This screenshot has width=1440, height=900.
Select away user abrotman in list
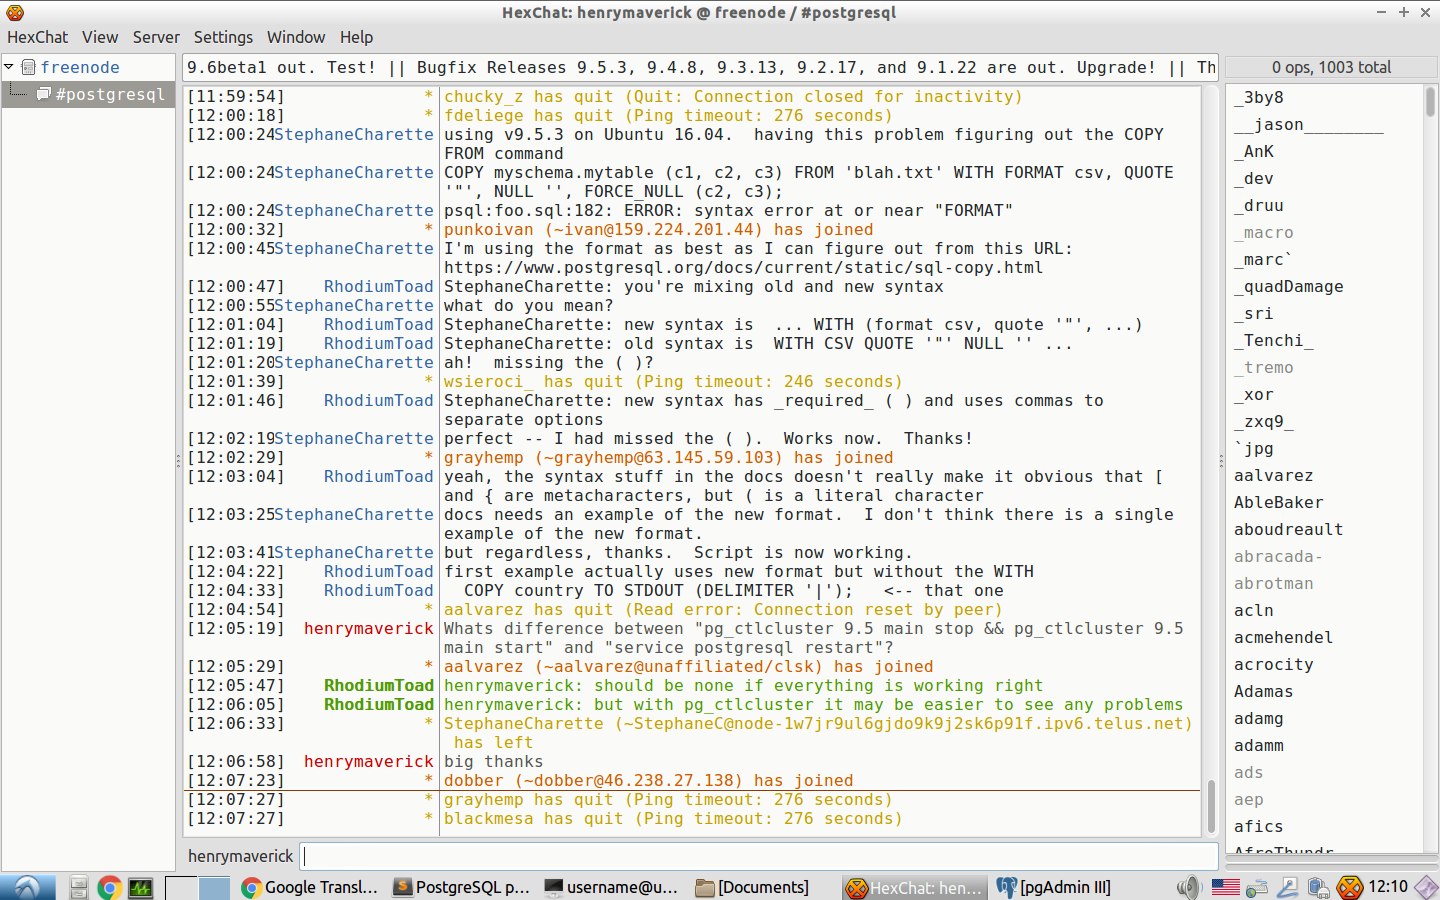(x=1273, y=584)
